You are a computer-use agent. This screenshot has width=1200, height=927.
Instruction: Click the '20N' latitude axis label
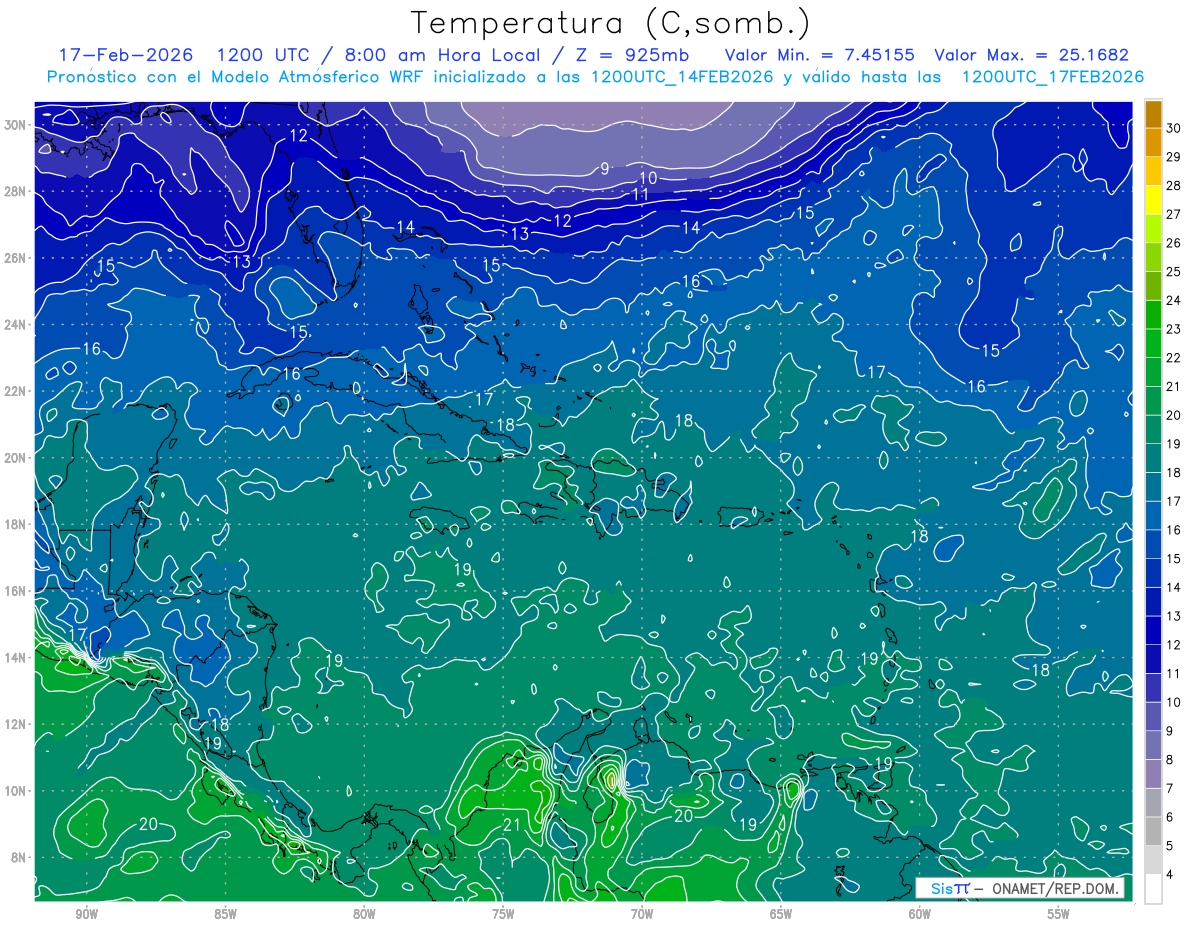tap(17, 458)
